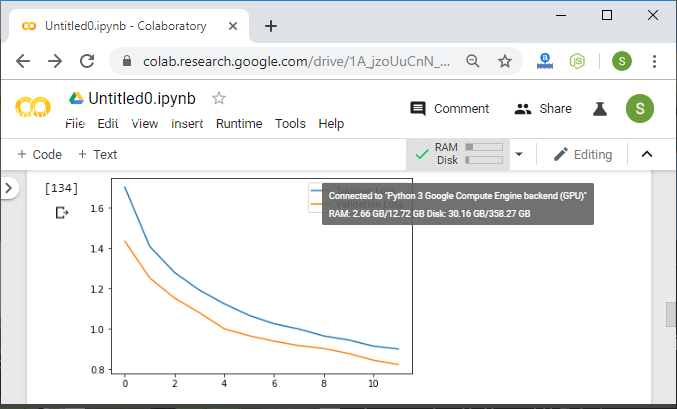
Task: Reload the Colab page
Action: (x=87, y=61)
